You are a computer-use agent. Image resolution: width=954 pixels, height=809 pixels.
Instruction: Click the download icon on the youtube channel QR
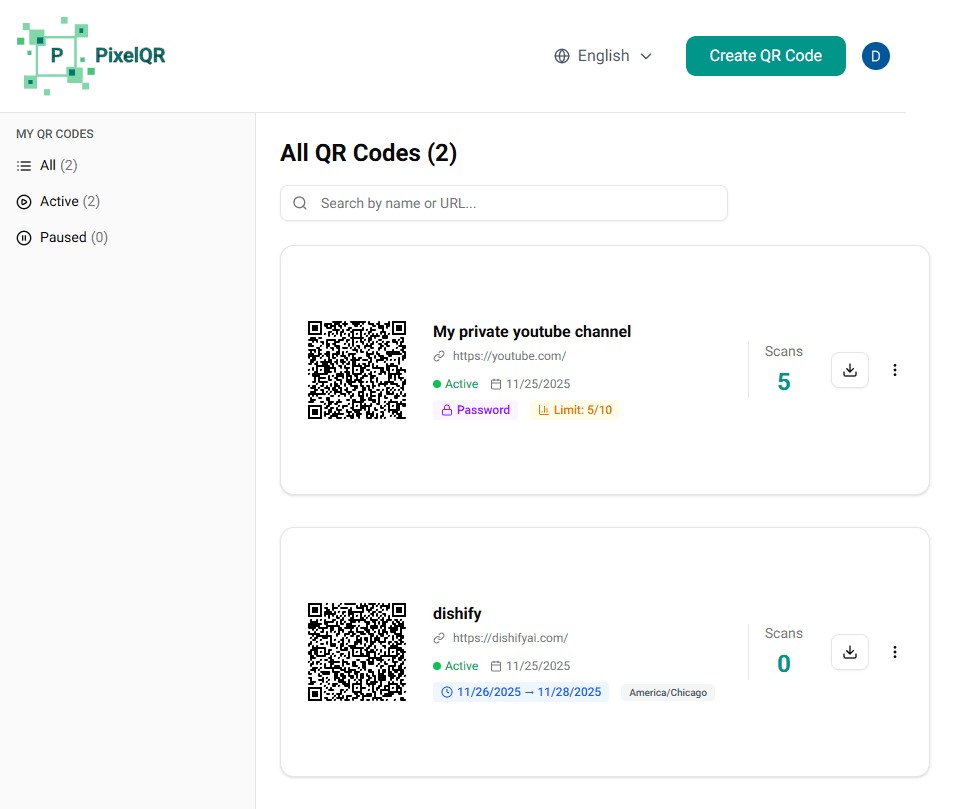(x=849, y=370)
